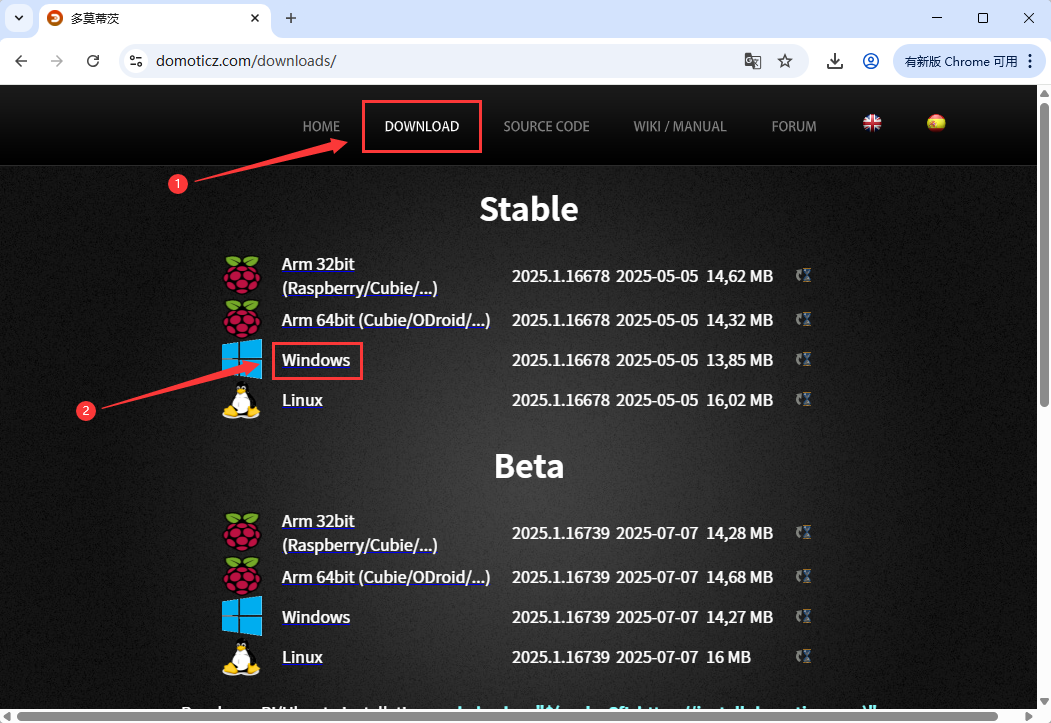This screenshot has width=1051, height=723.
Task: Click the horizontal scrollbar thumb
Action: (507, 717)
